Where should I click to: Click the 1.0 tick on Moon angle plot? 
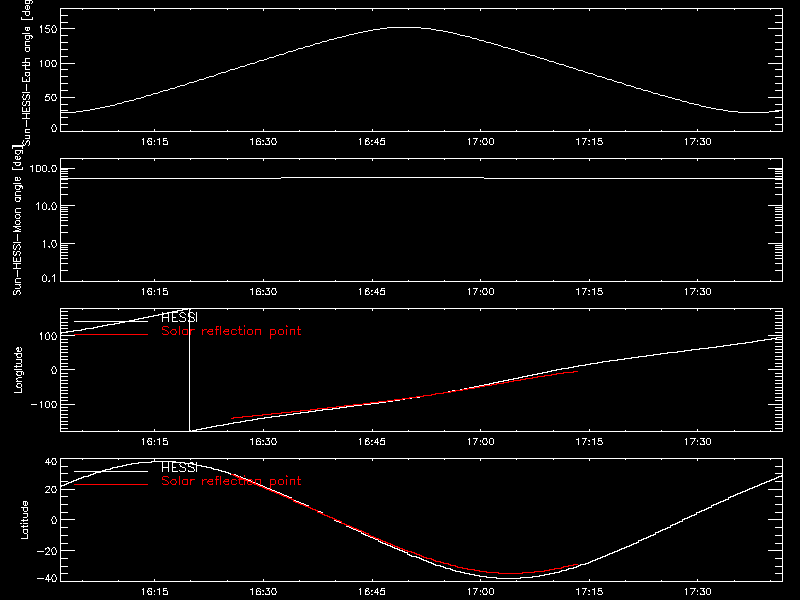click(49, 244)
